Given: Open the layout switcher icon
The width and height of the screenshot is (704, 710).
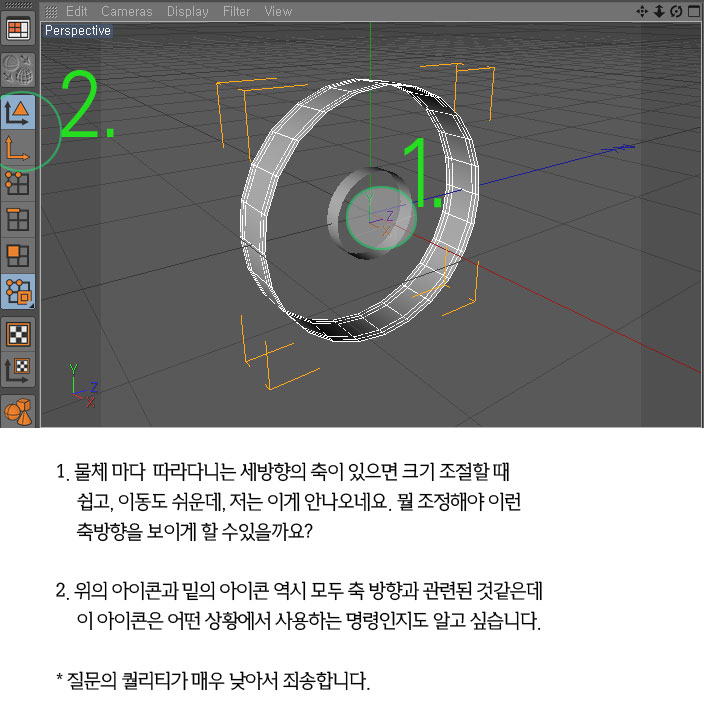Looking at the screenshot, I should [18, 29].
